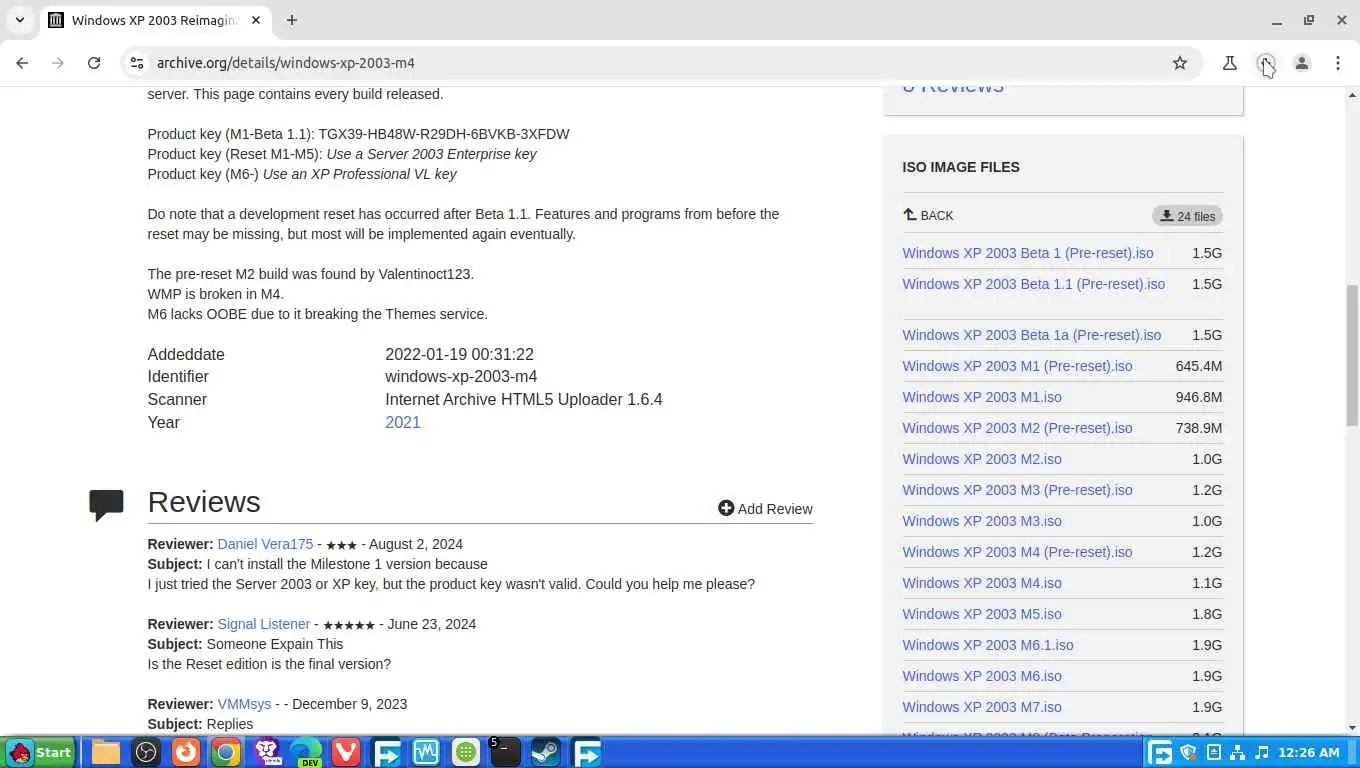Select the product key TGX39-HB48W-R29DH-6BVKB-3XFDW text
This screenshot has width=1360, height=768.
click(444, 134)
